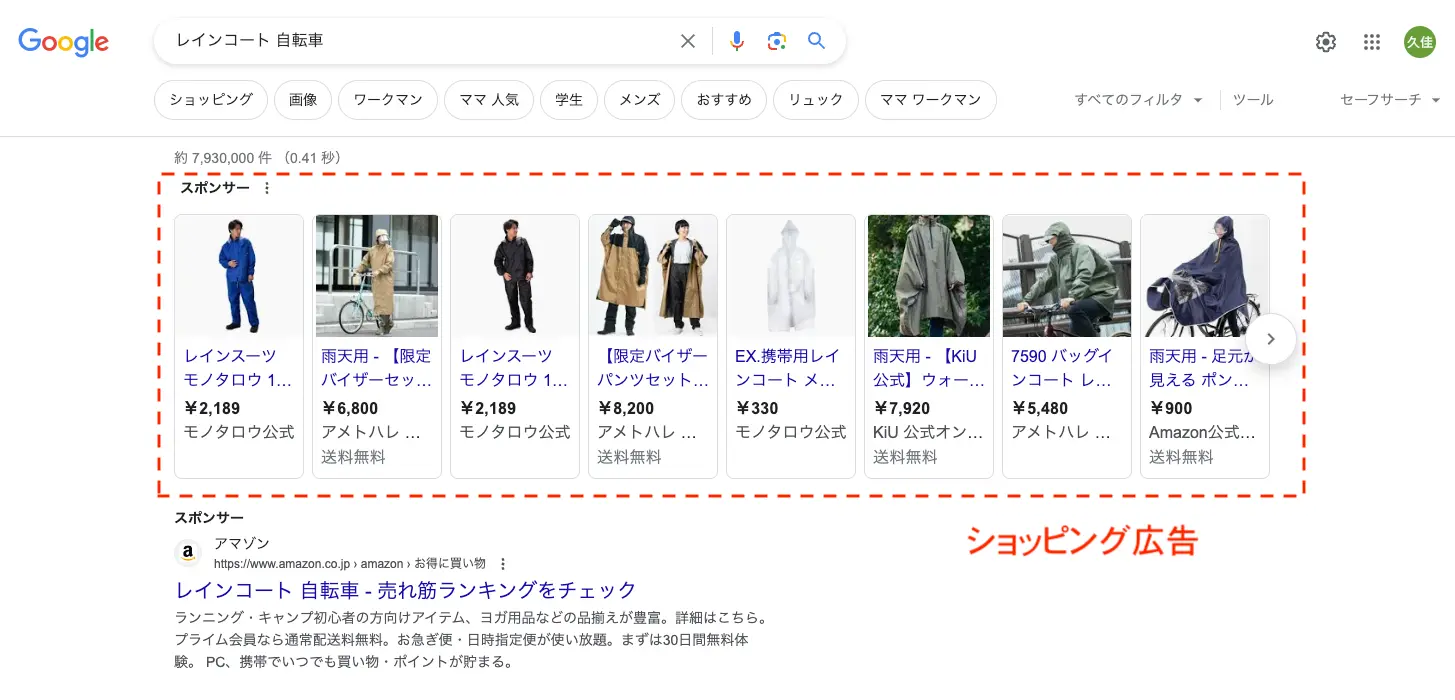Screen dimensions: 1455x700
Task: Open three-dot menu beside the amazon.co.jp URL
Action: pyautogui.click(x=503, y=564)
